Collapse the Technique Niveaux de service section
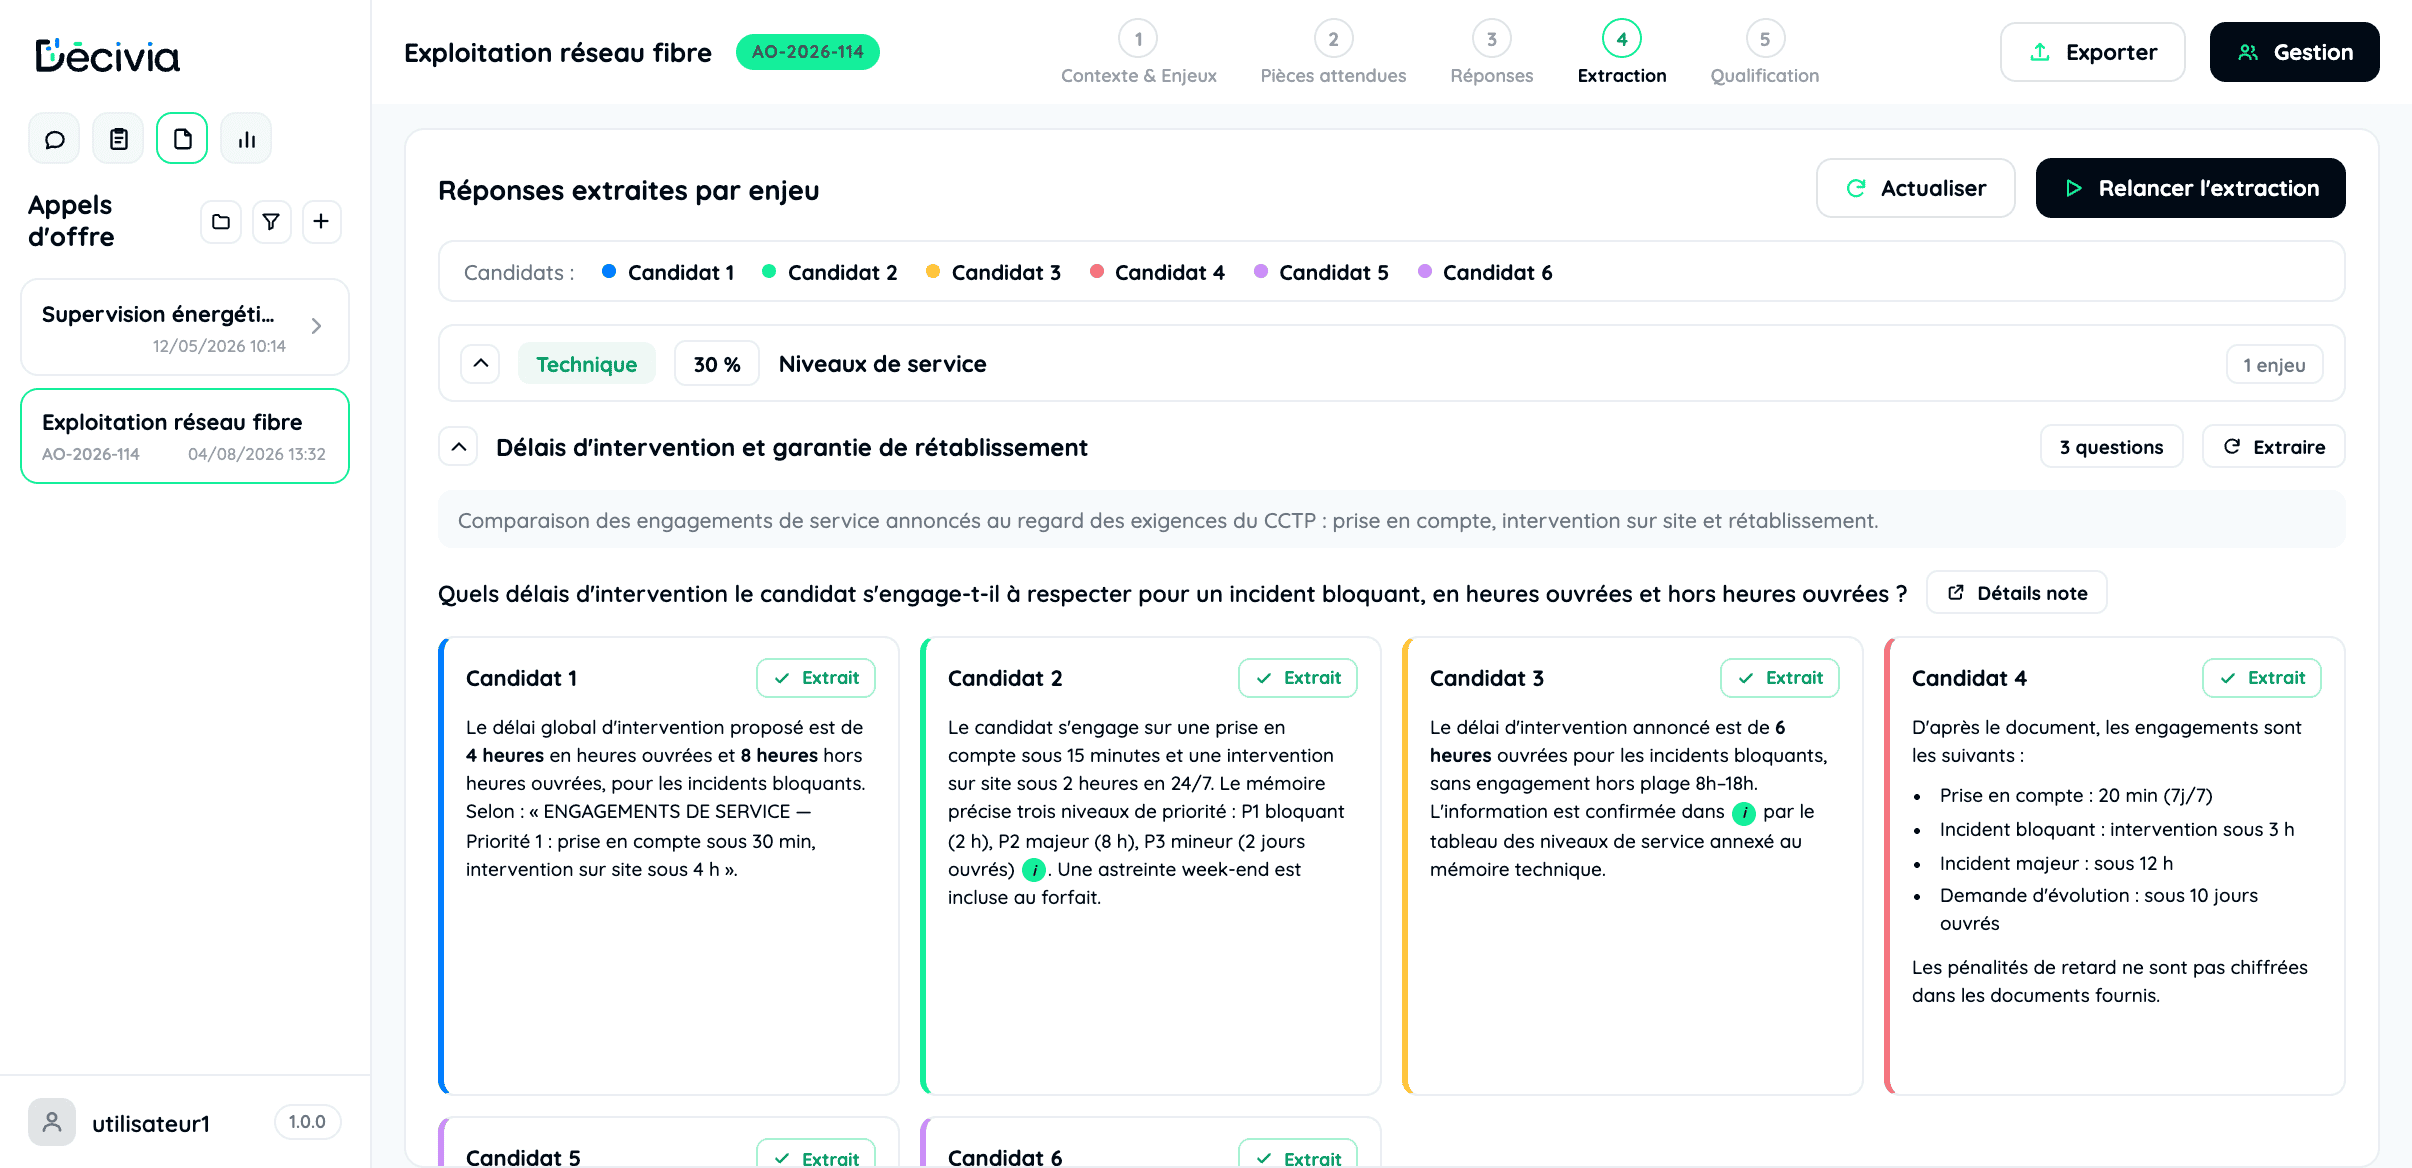This screenshot has width=2412, height=1168. (x=481, y=364)
